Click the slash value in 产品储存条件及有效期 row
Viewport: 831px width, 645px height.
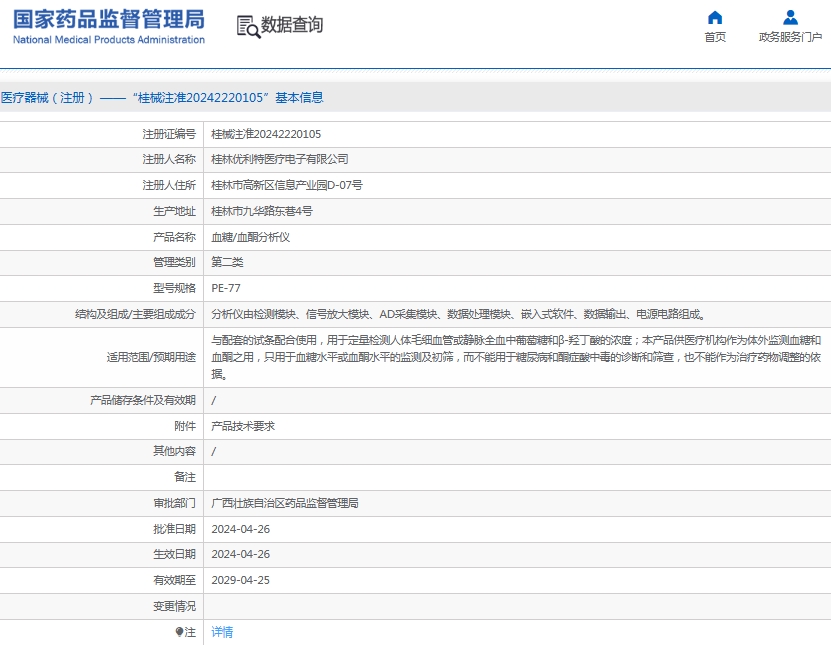pyautogui.click(x=214, y=400)
